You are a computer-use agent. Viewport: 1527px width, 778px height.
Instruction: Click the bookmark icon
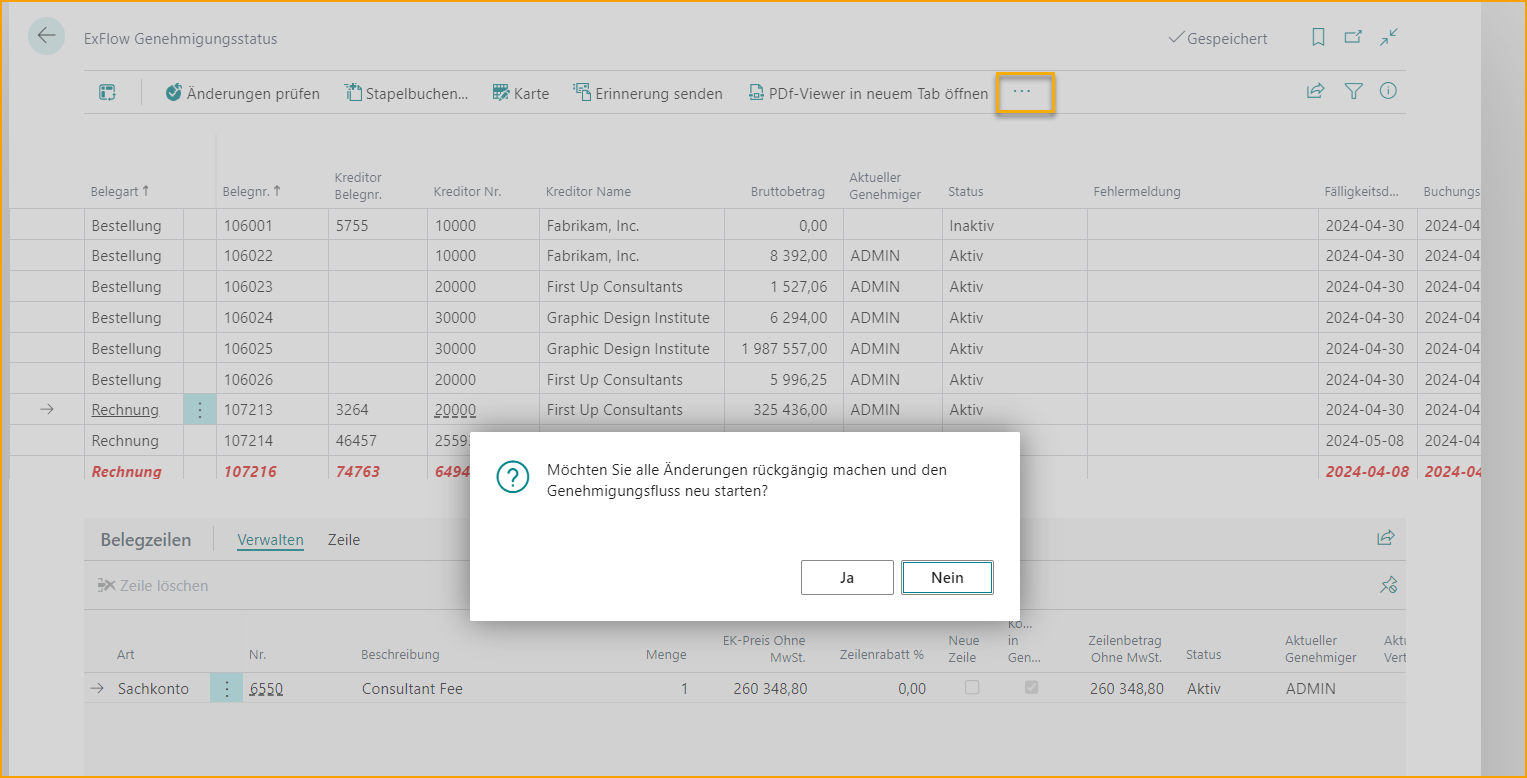pos(1318,37)
